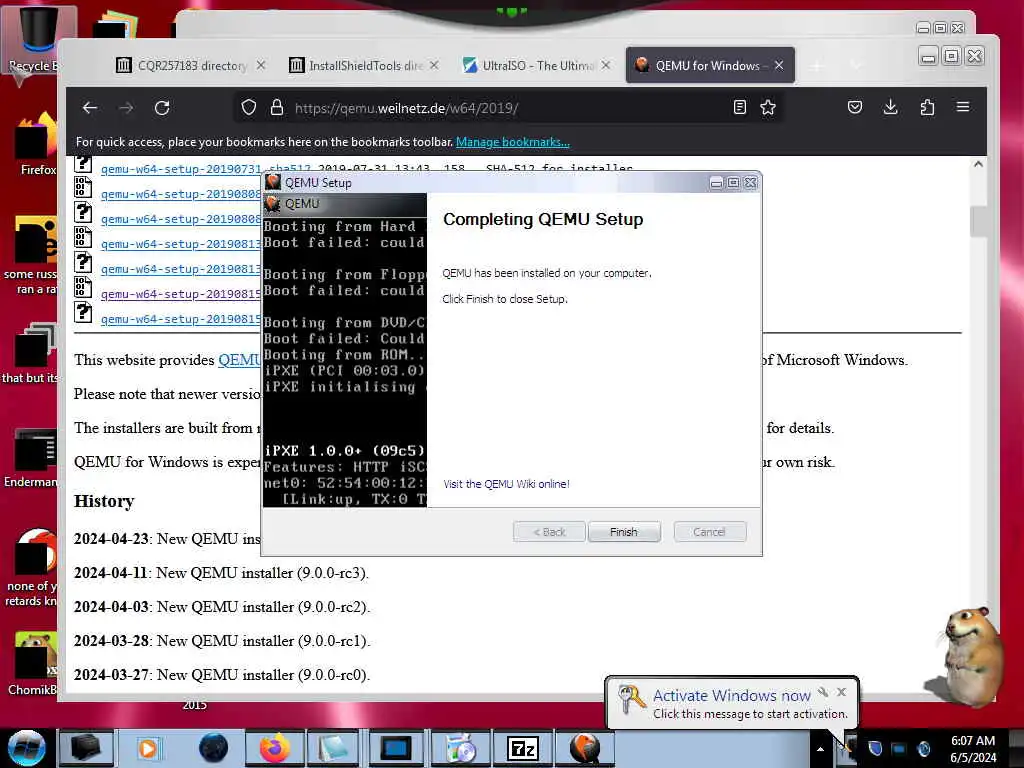Open the last qemu-w64-setup-20190815 link
The height and width of the screenshot is (768, 1024).
coord(181,319)
